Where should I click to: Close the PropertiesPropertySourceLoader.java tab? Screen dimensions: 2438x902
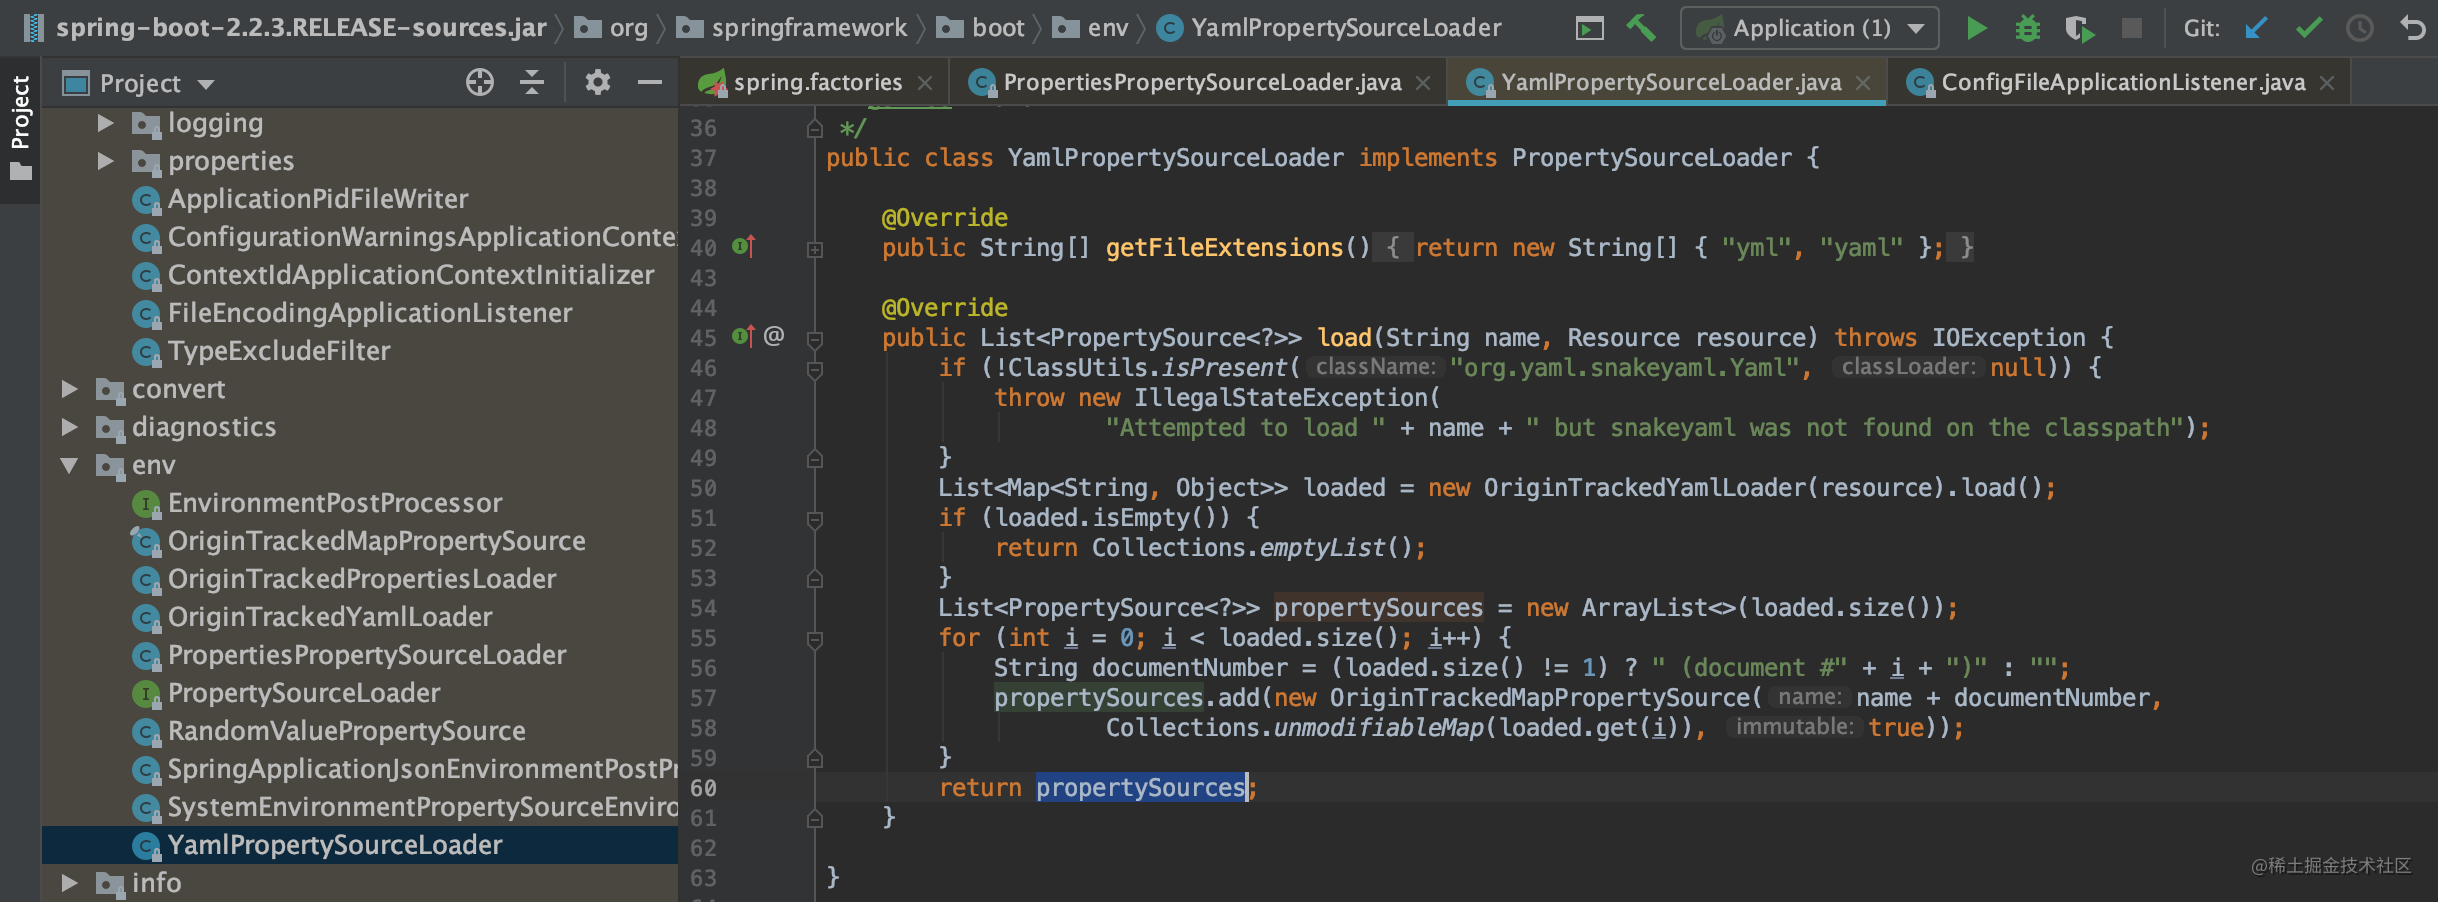(1423, 83)
